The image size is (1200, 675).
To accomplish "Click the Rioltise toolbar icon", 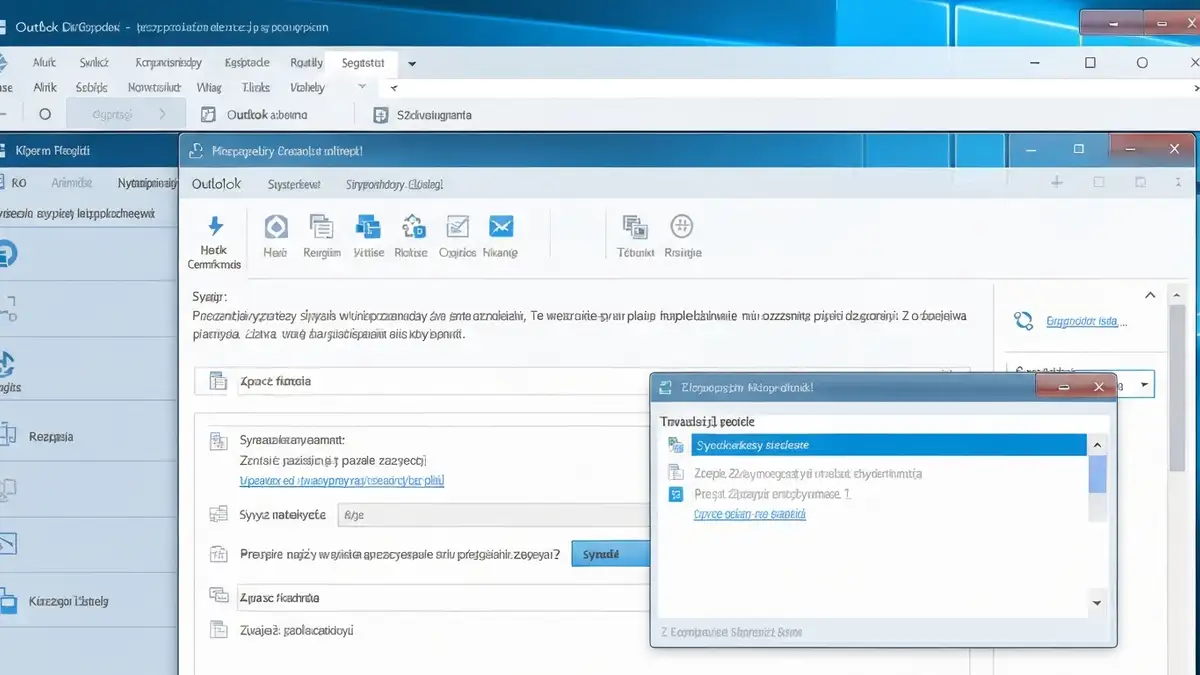I will point(412,226).
